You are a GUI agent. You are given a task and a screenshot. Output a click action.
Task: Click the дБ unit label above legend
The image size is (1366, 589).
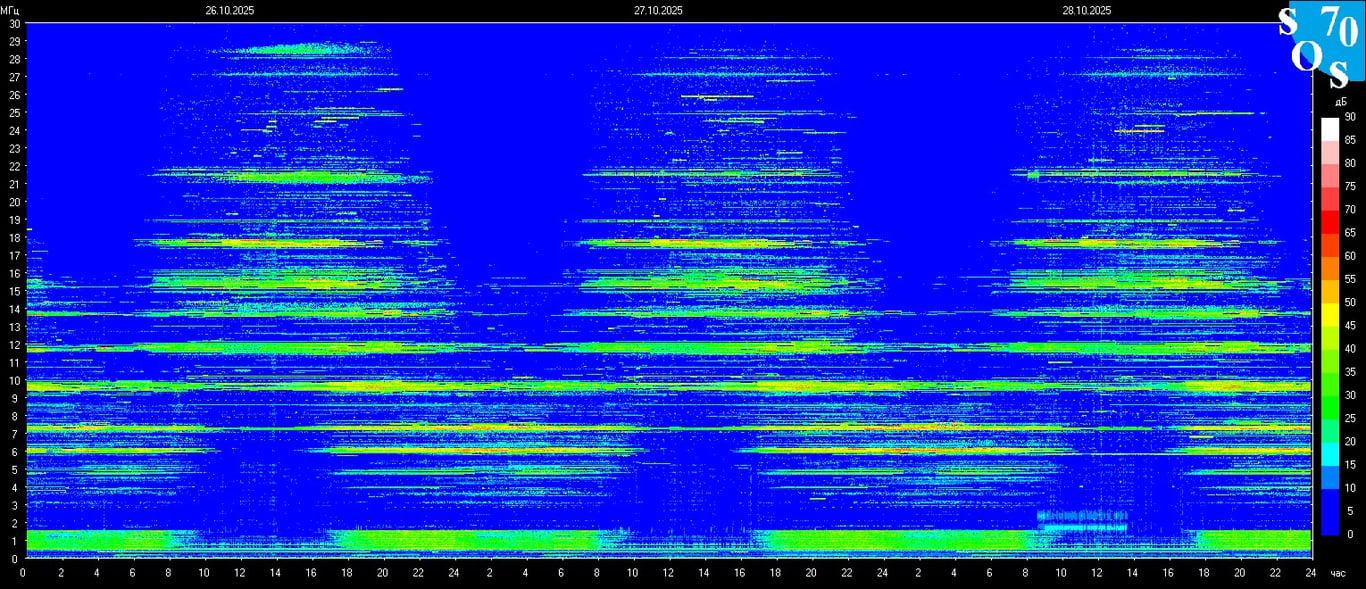1340,101
